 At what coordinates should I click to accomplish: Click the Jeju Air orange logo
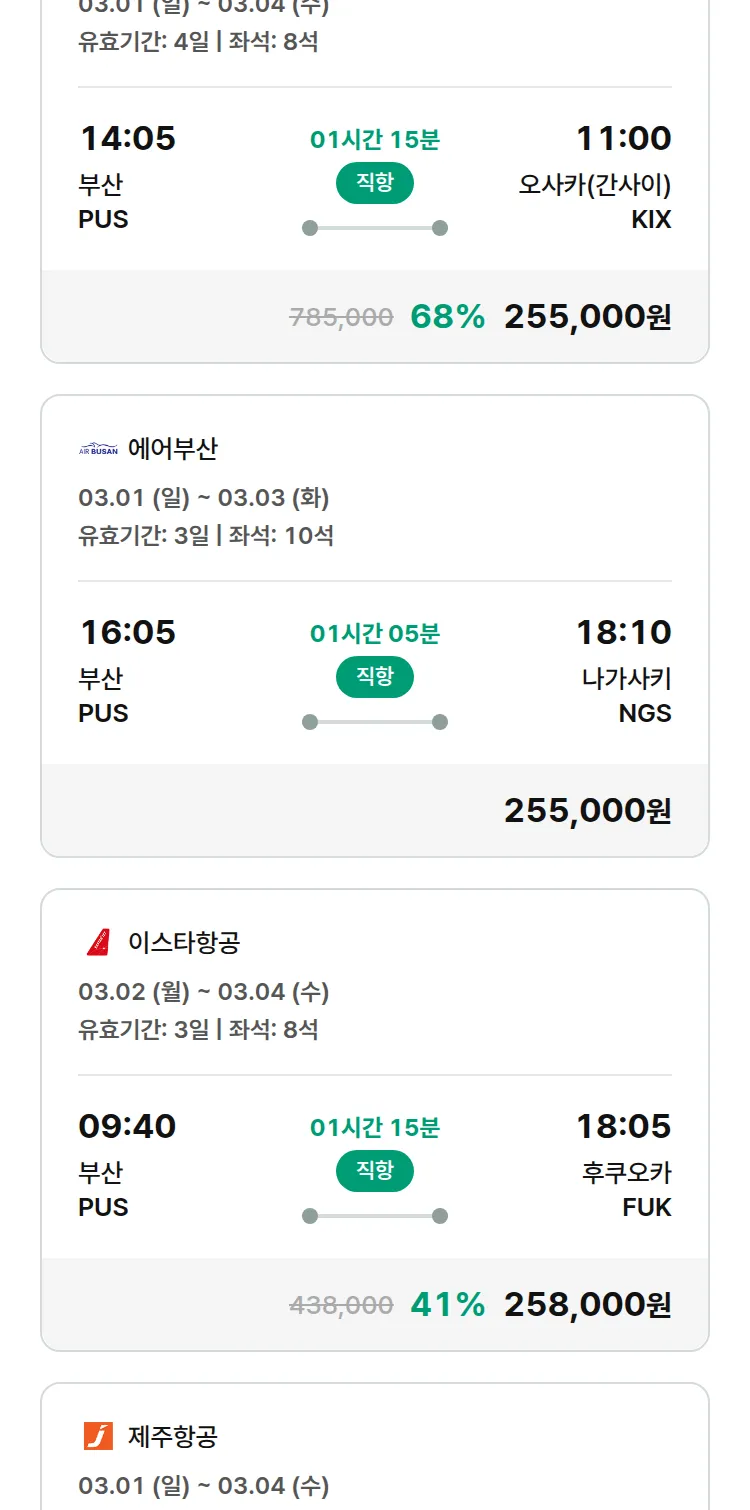click(x=98, y=1436)
